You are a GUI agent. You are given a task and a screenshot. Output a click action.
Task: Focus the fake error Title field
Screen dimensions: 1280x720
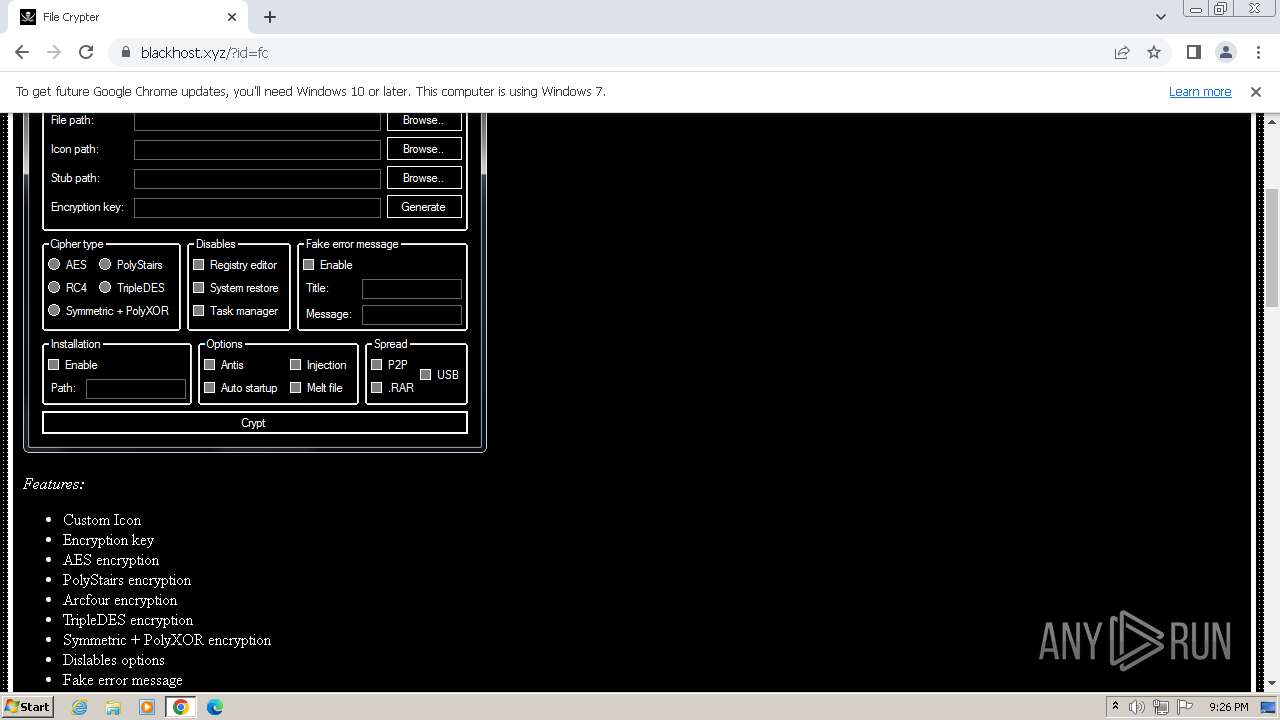pyautogui.click(x=412, y=288)
